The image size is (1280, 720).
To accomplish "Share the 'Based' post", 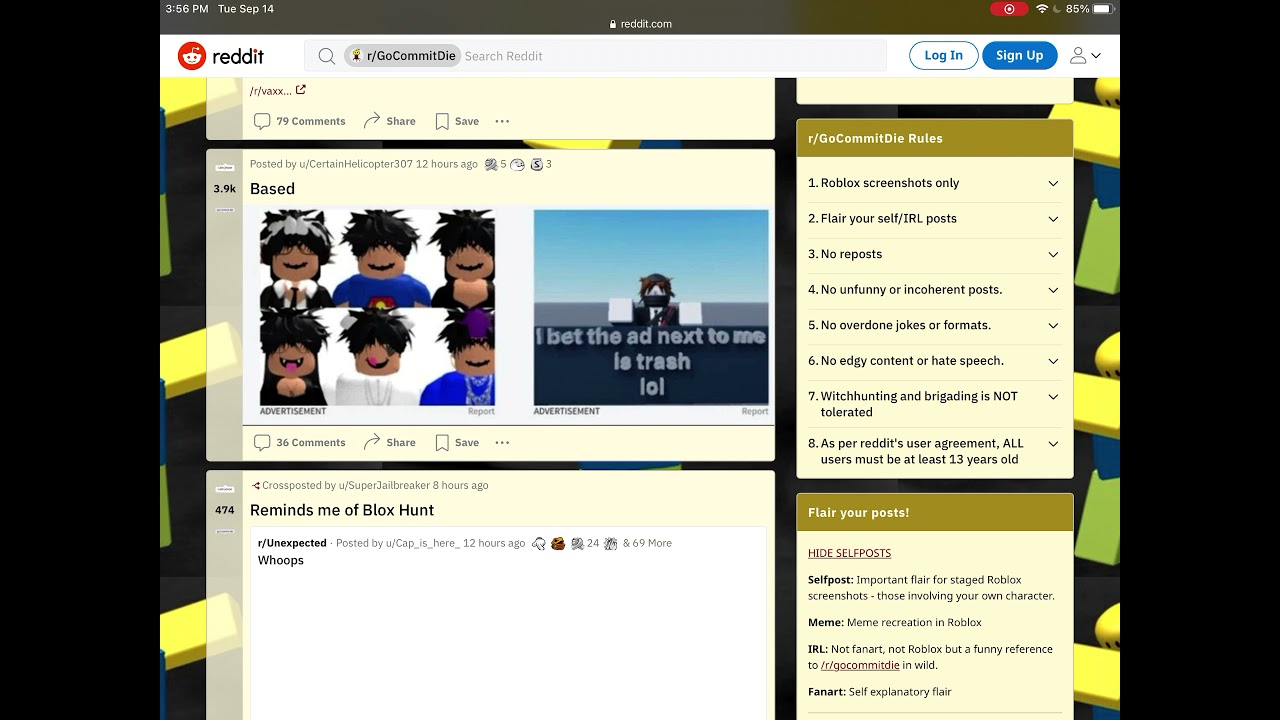I will pos(389,442).
